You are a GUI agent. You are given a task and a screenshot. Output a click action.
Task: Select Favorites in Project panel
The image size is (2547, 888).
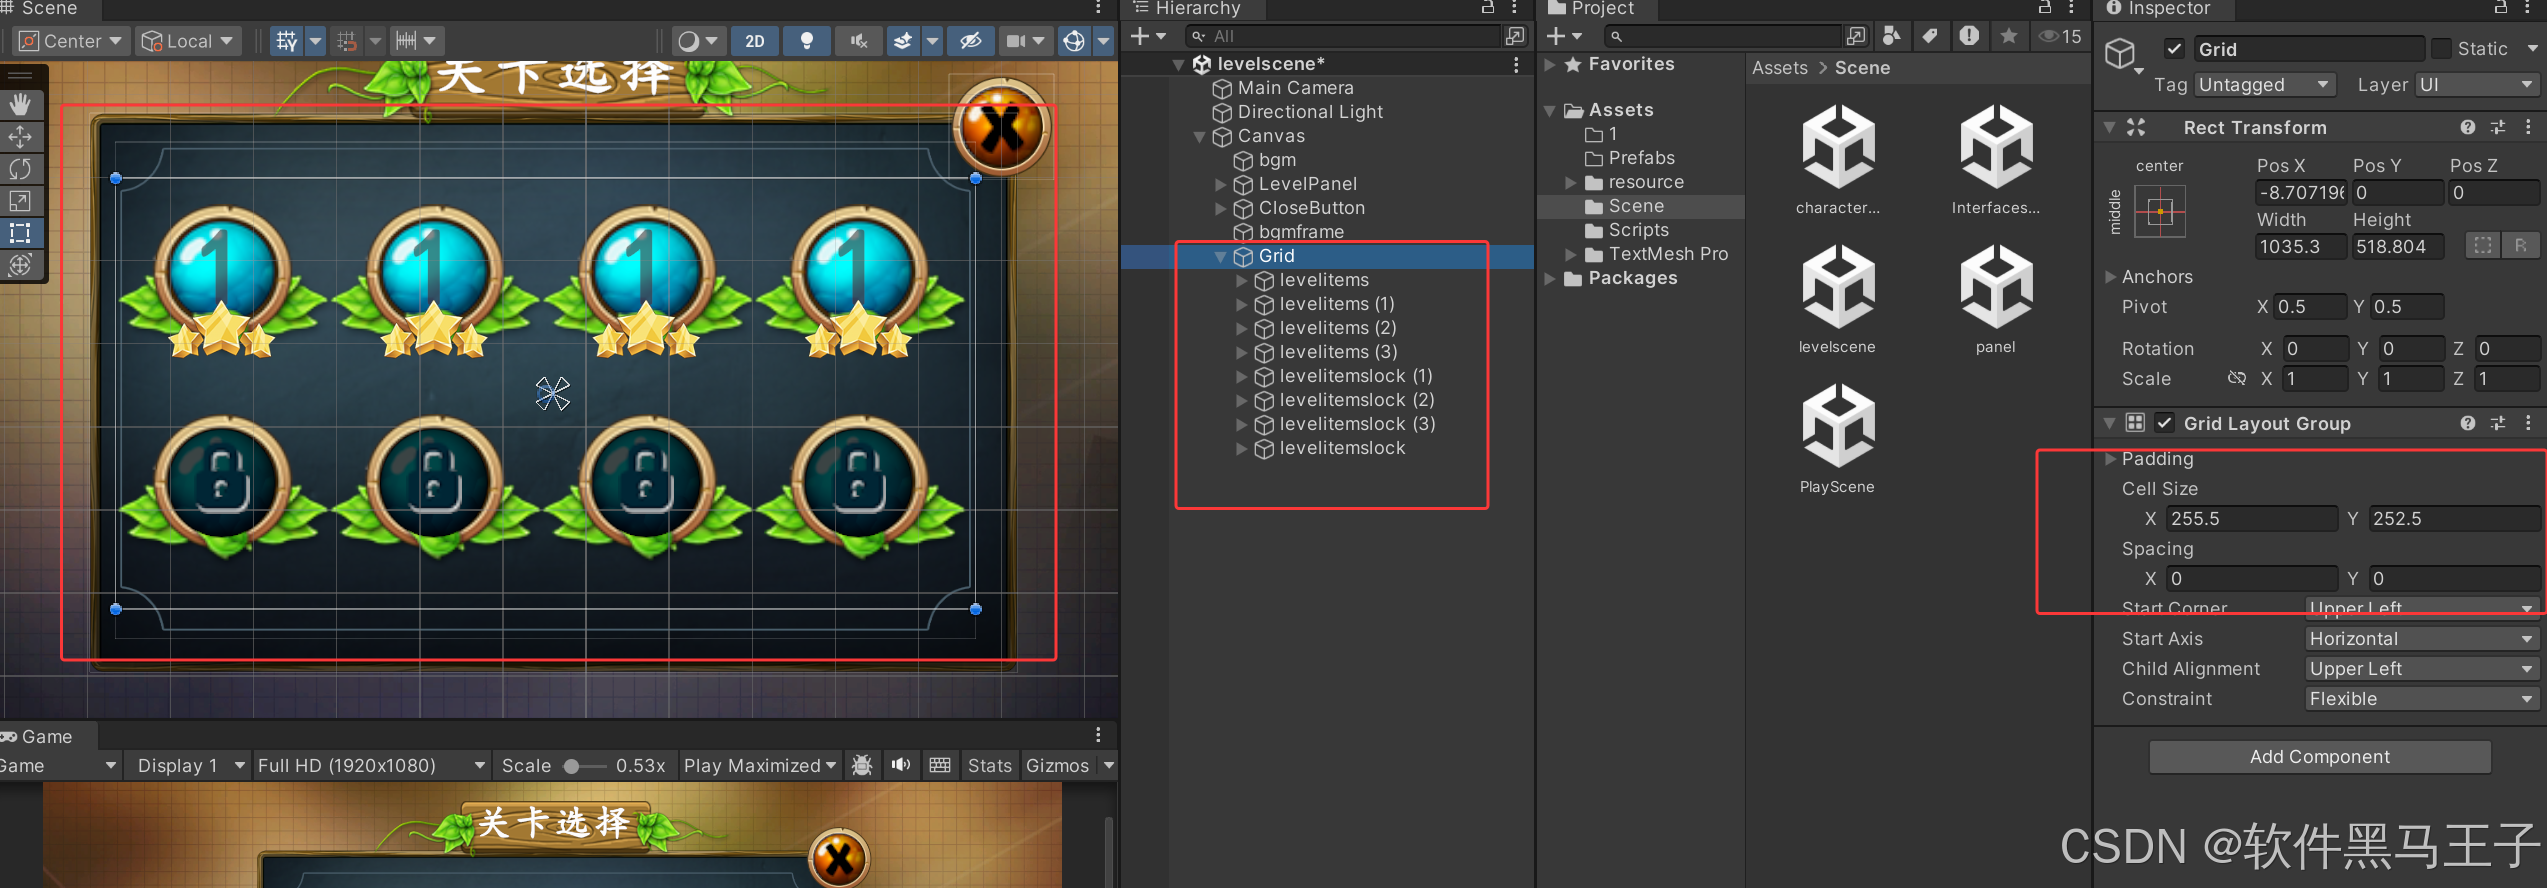coord(1630,64)
